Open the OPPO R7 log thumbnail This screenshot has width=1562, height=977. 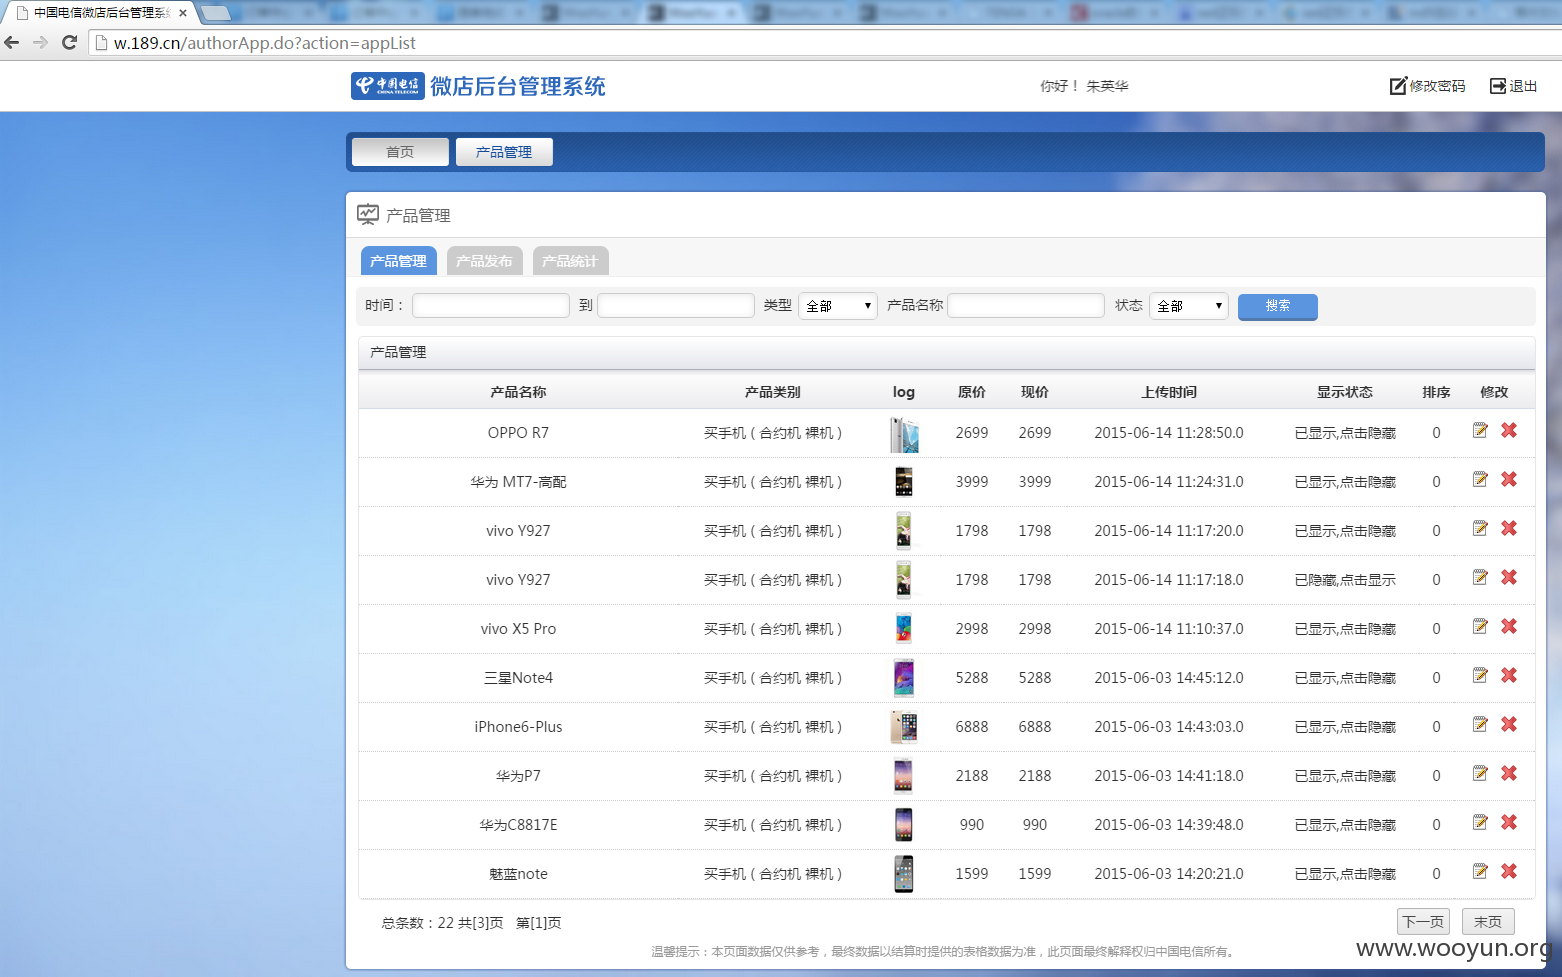pos(904,434)
